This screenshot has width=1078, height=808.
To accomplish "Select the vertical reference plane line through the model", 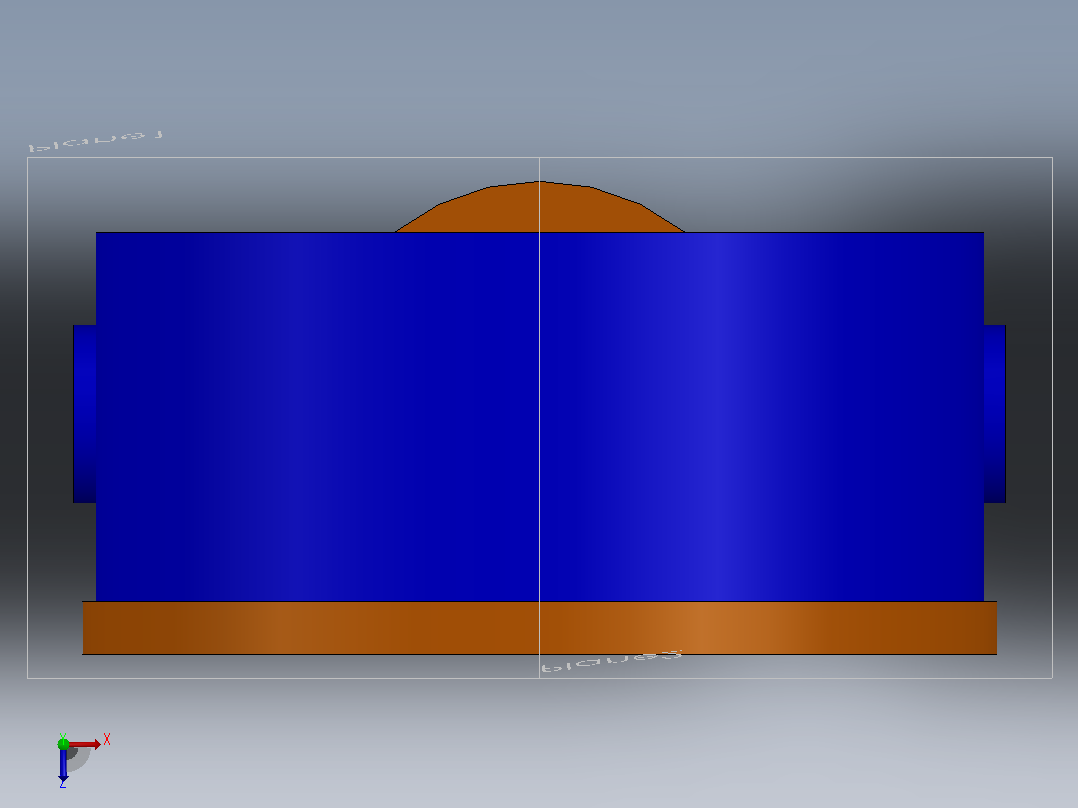I will tap(540, 417).
